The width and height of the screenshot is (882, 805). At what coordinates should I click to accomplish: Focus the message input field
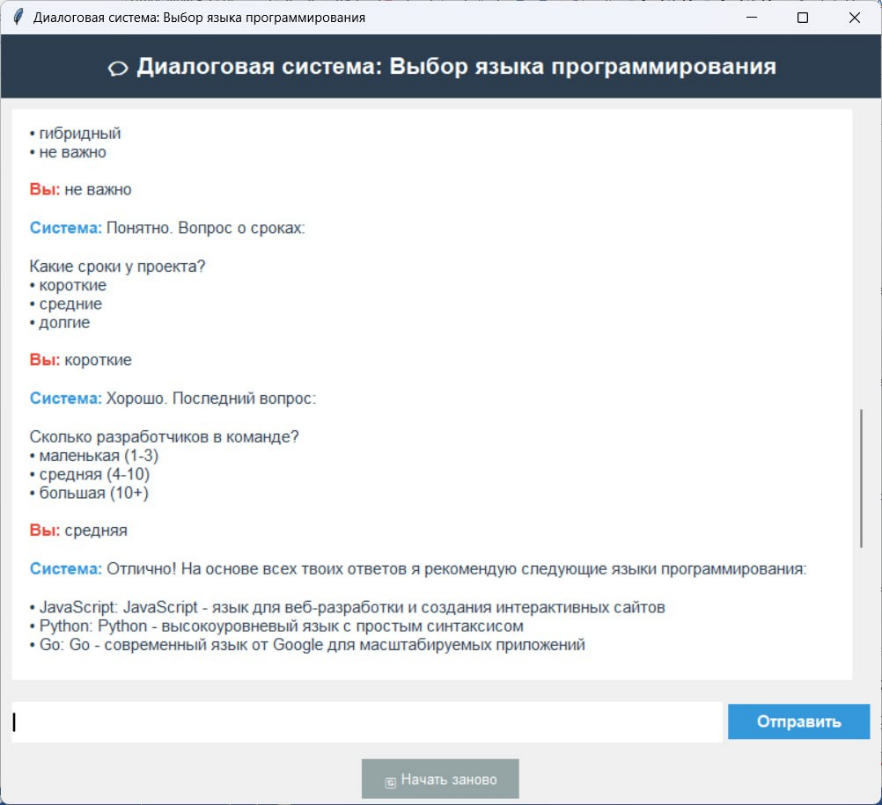coord(366,722)
